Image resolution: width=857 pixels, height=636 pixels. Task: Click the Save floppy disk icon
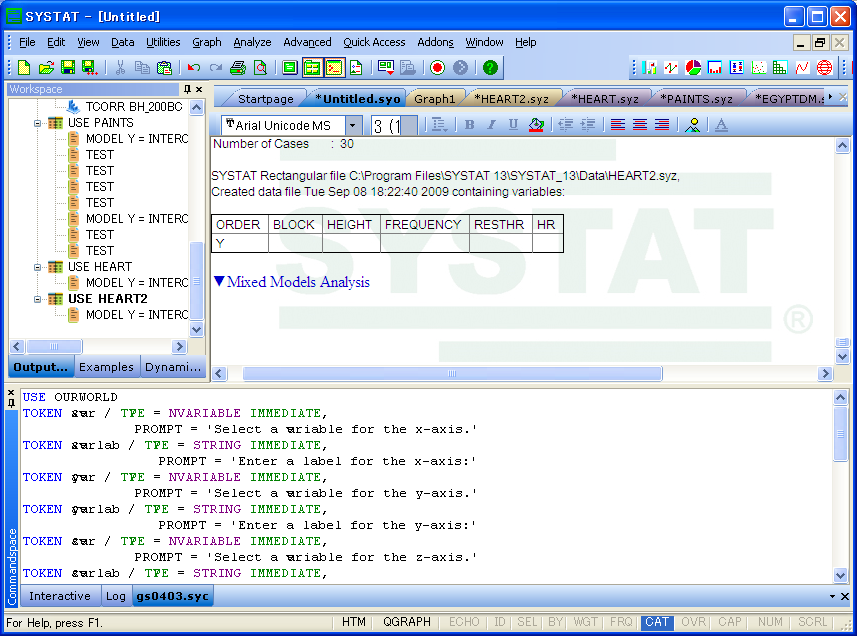pos(68,68)
